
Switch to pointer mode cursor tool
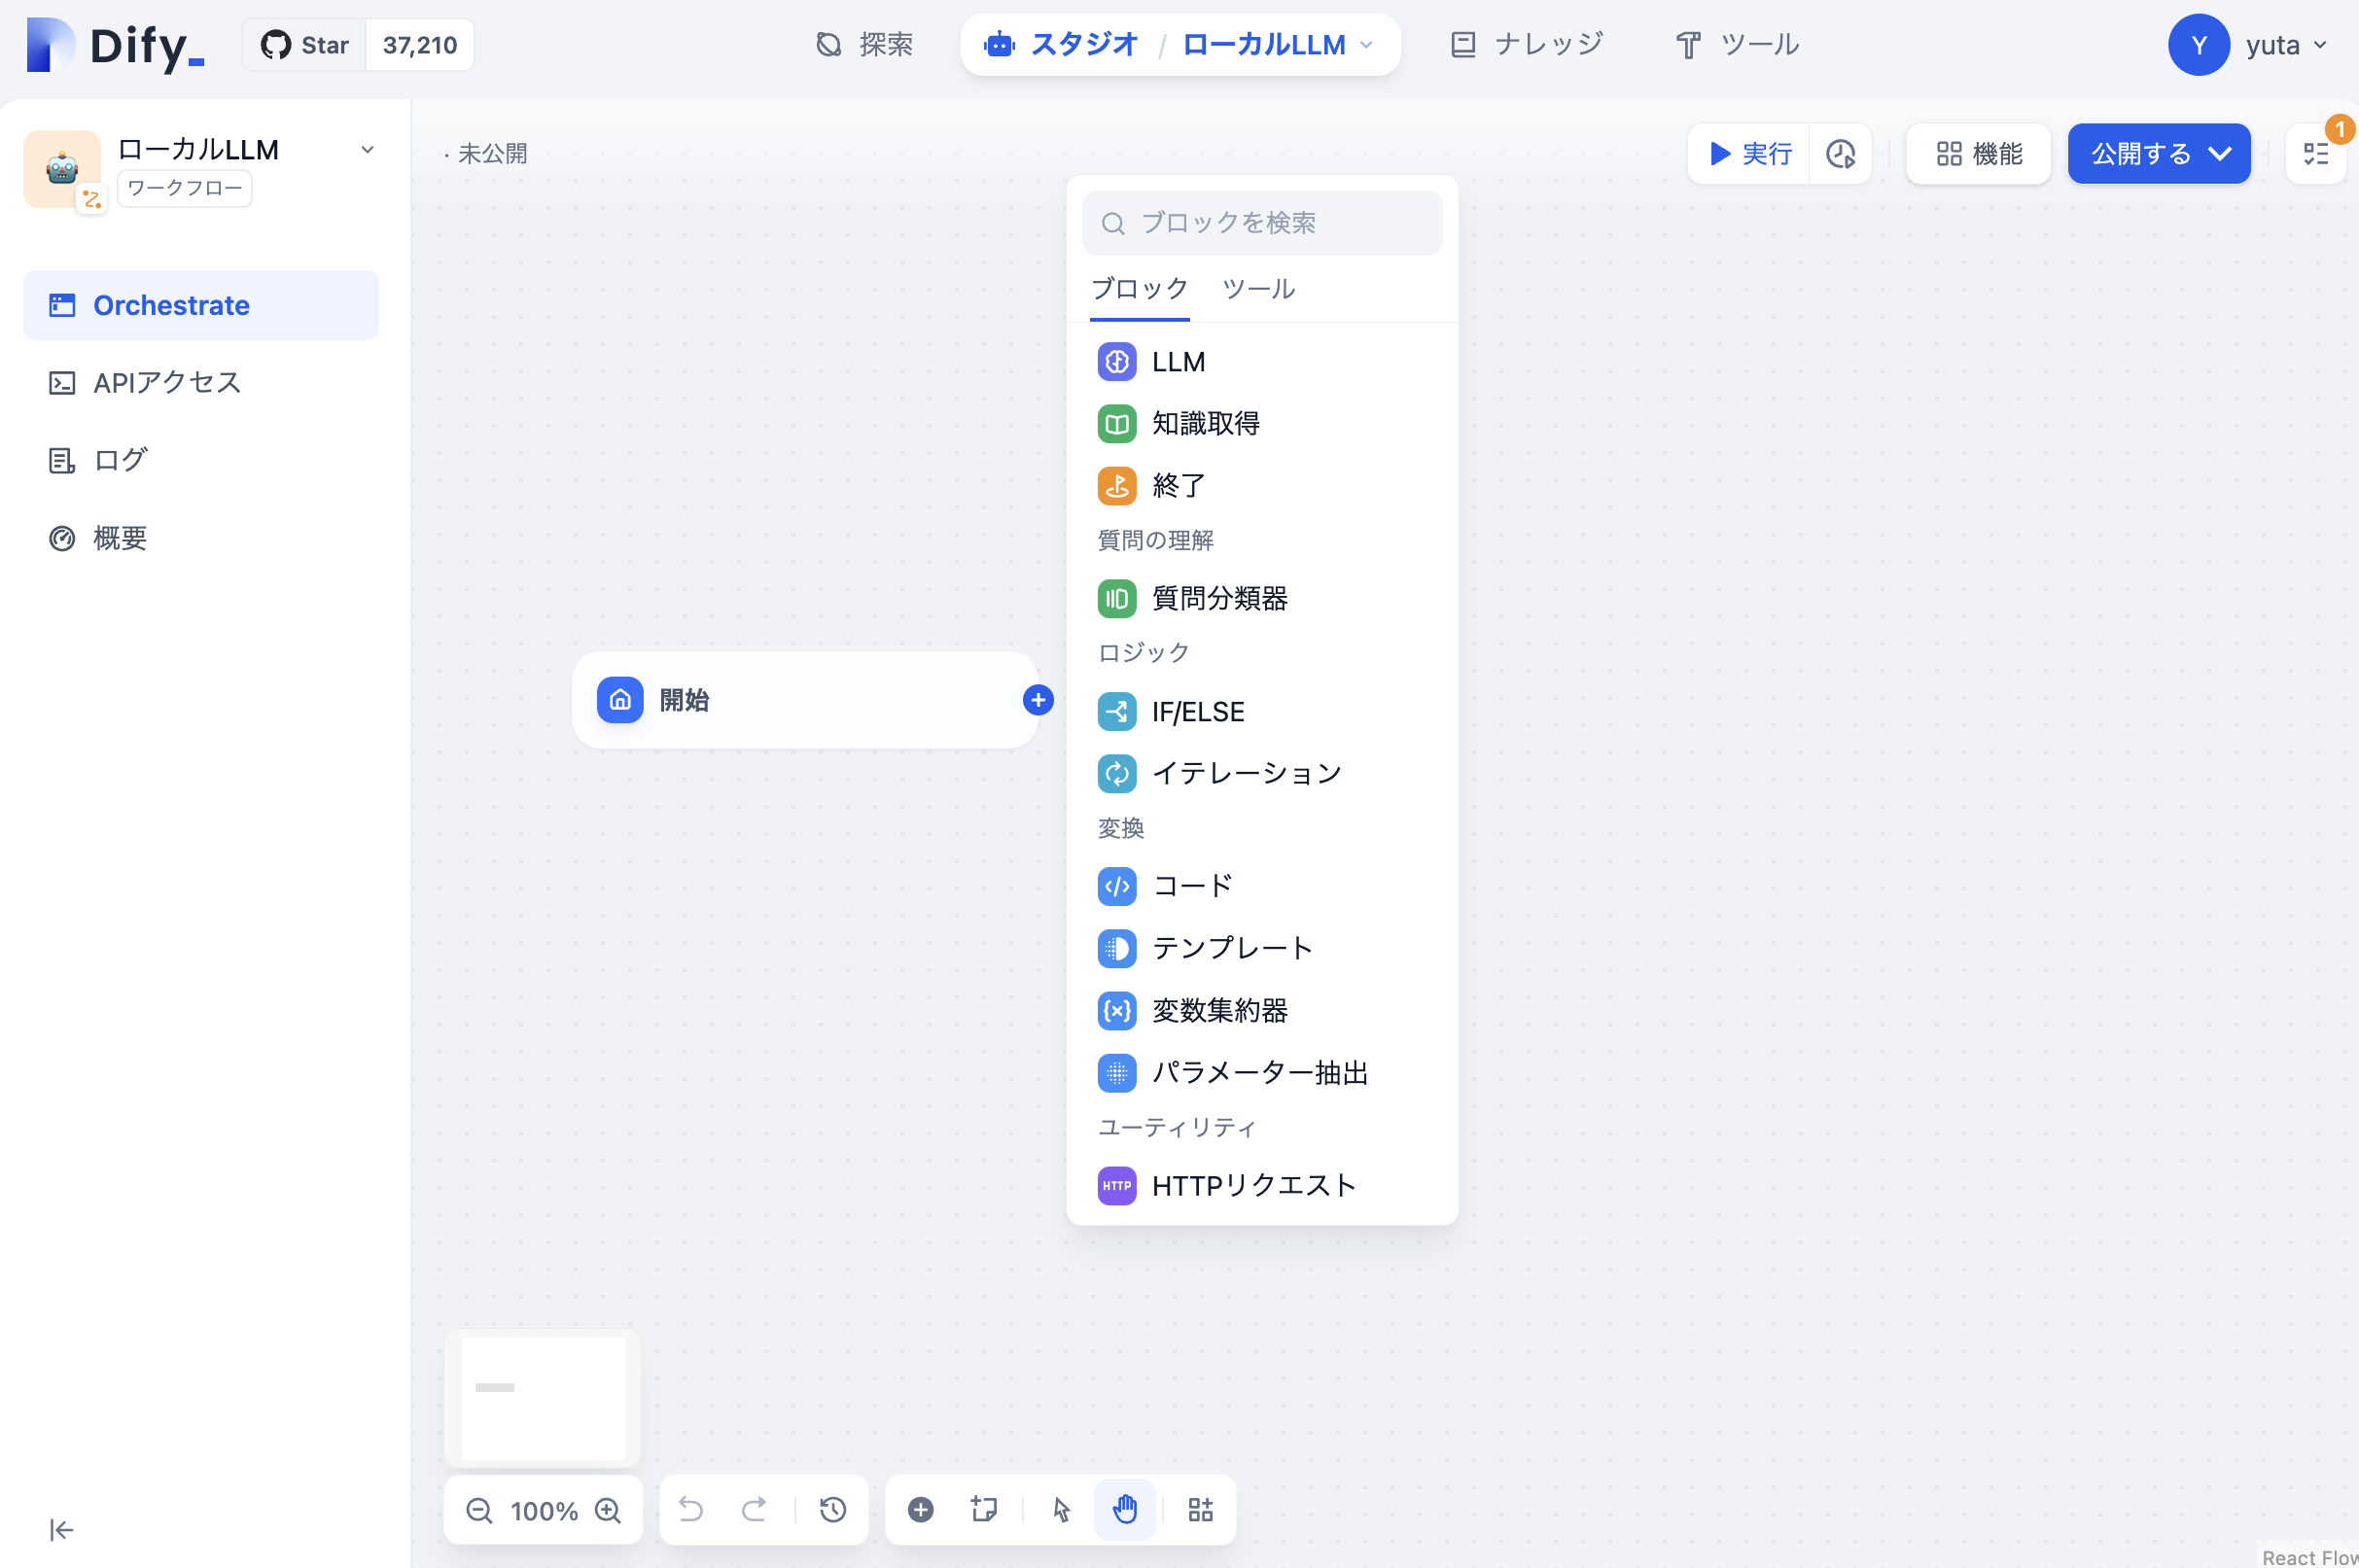[x=1061, y=1510]
